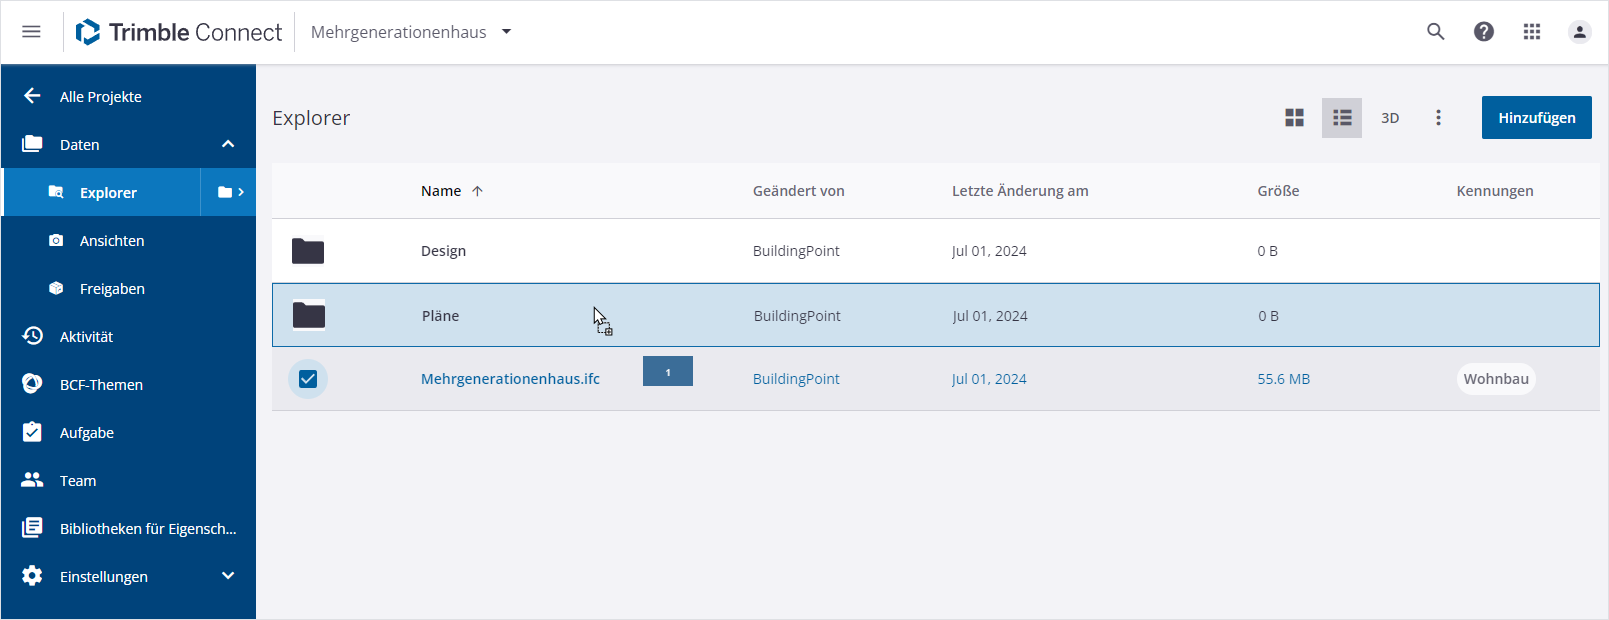Image resolution: width=1609 pixels, height=620 pixels.
Task: Click the Hinzufügen button
Action: 1536,118
